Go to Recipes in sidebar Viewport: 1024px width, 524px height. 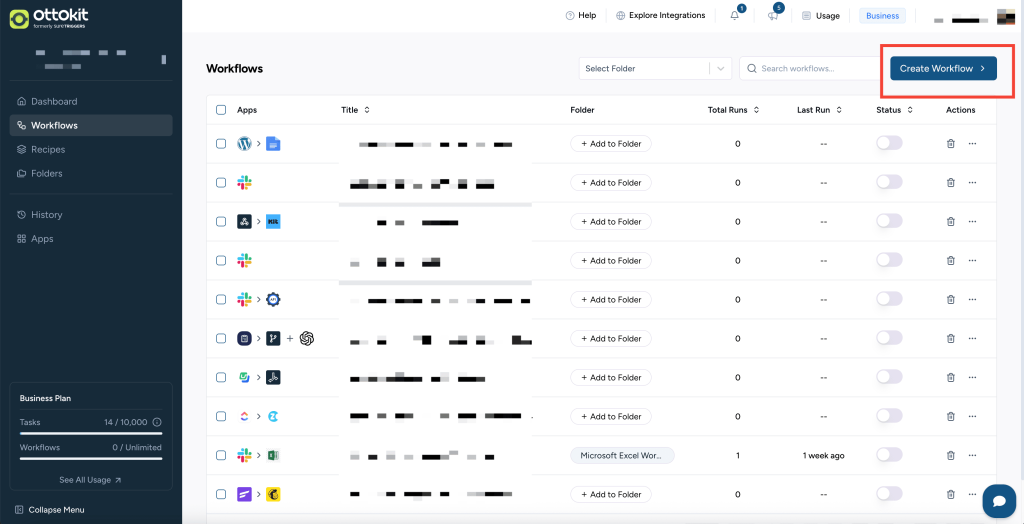click(48, 150)
